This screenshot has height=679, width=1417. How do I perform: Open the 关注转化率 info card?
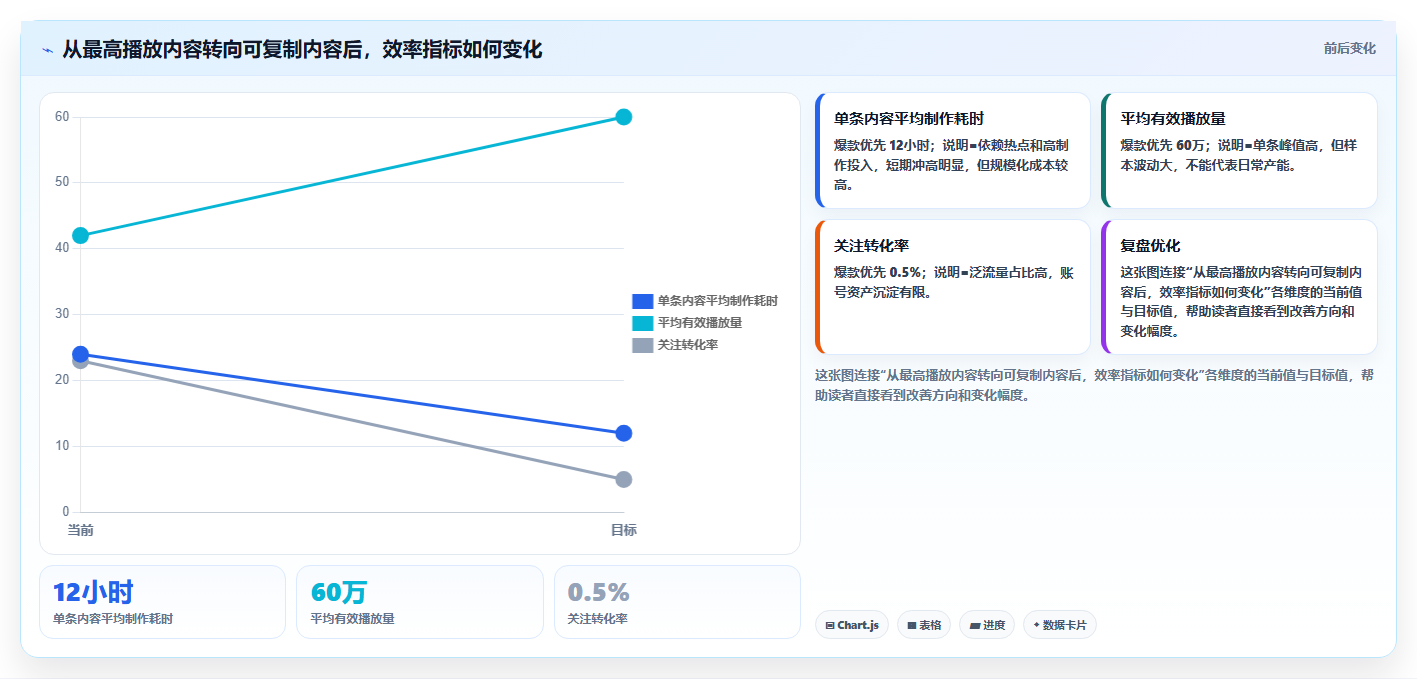coord(953,287)
